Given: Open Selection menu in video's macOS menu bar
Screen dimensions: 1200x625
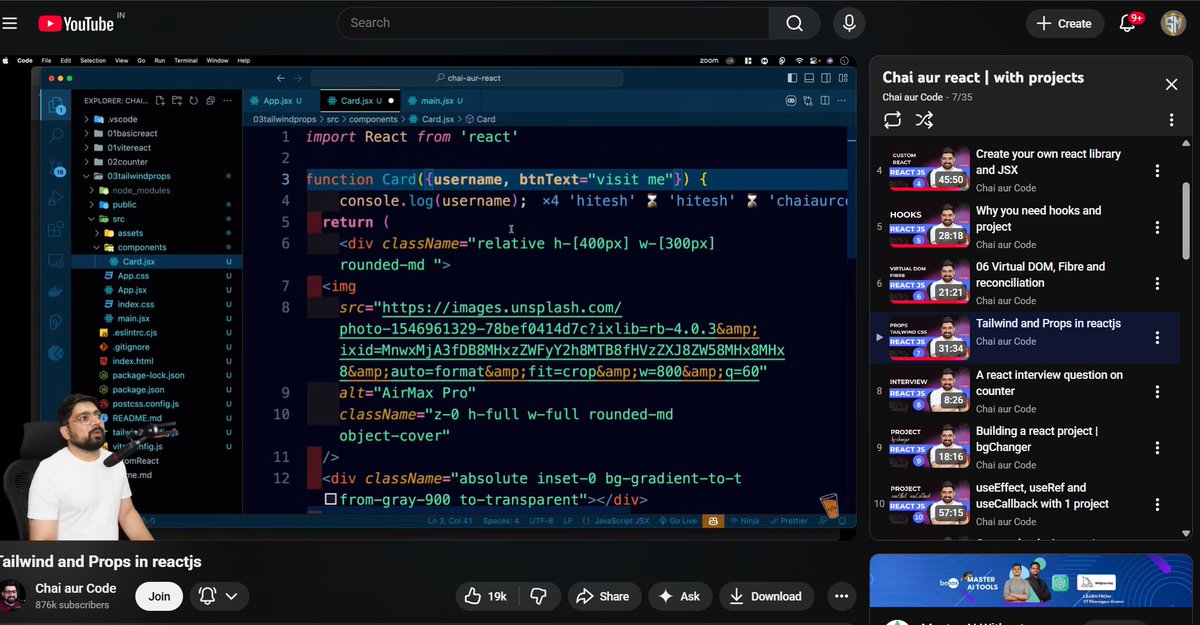Looking at the screenshot, I should tap(93, 60).
